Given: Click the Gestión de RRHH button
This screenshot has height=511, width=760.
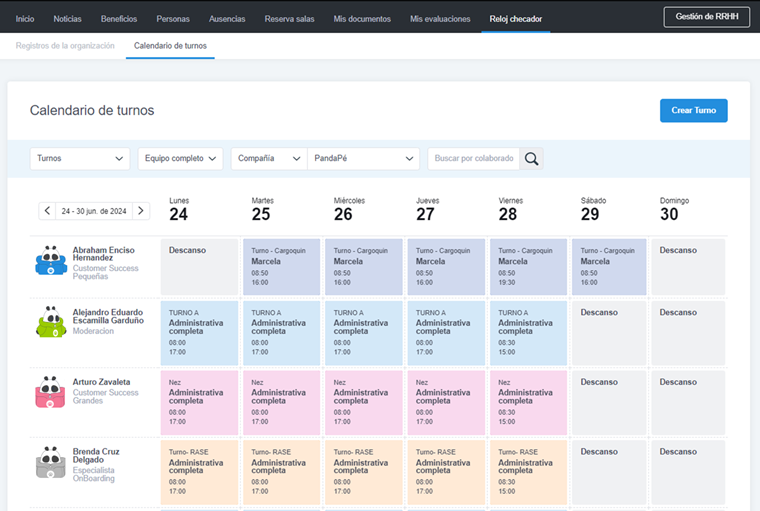Looking at the screenshot, I should pyautogui.click(x=706, y=17).
